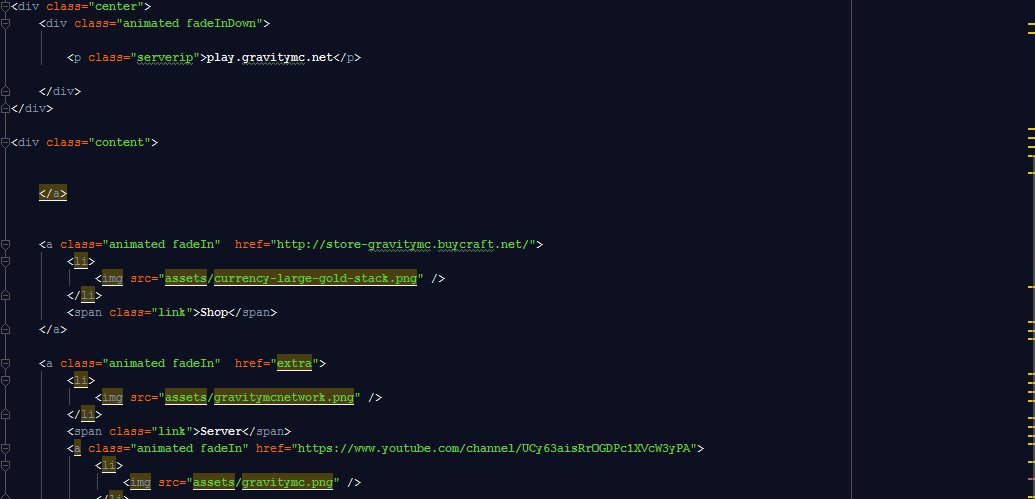Image resolution: width=1035 pixels, height=499 pixels.
Task: Click the "link" class on Server span
Action: (x=172, y=432)
